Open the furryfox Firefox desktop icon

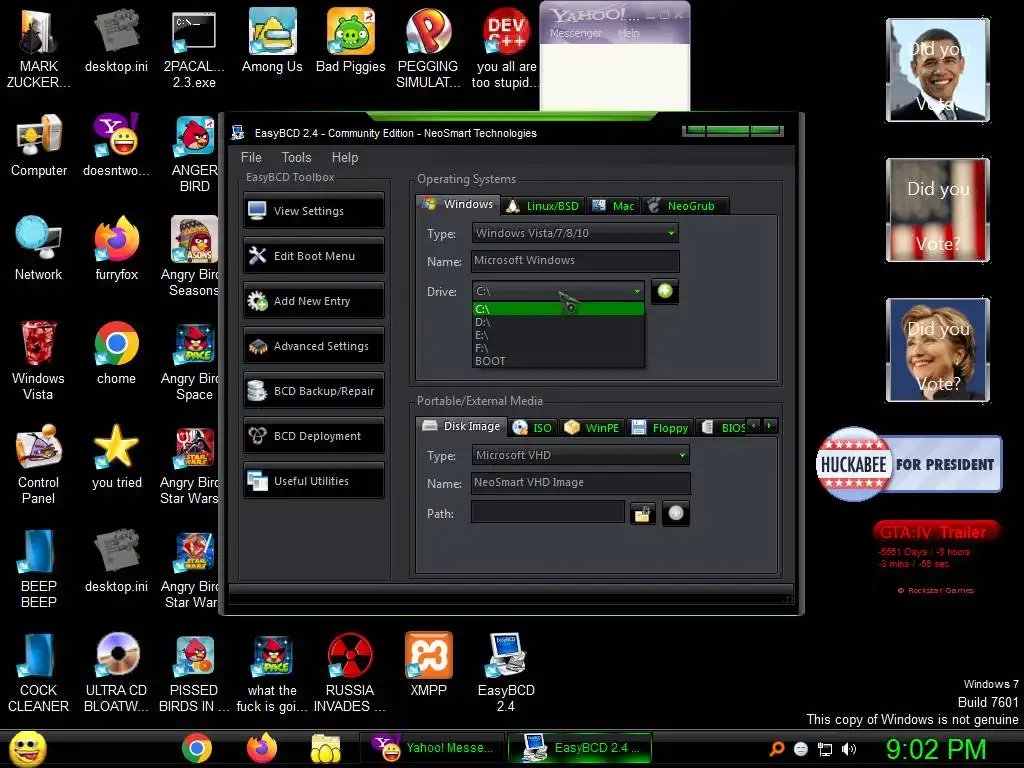tap(116, 249)
